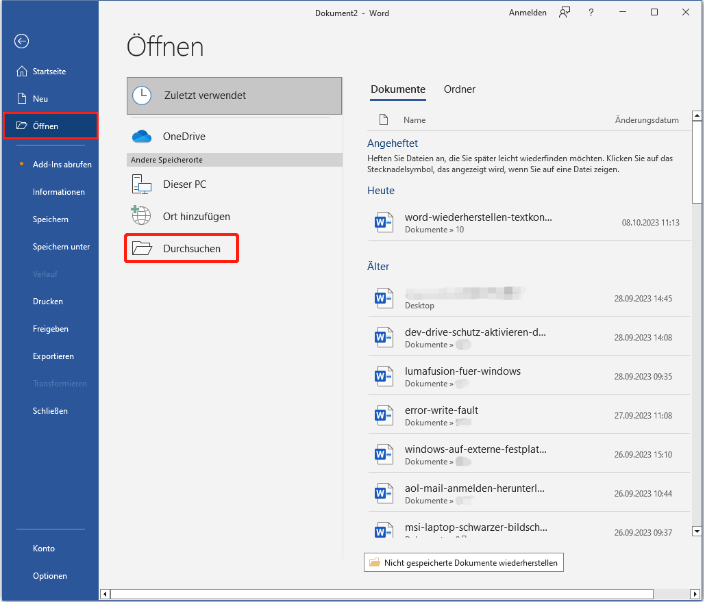This screenshot has width=704, height=605.
Task: Click the OneDrive cloud icon
Action: 141,136
